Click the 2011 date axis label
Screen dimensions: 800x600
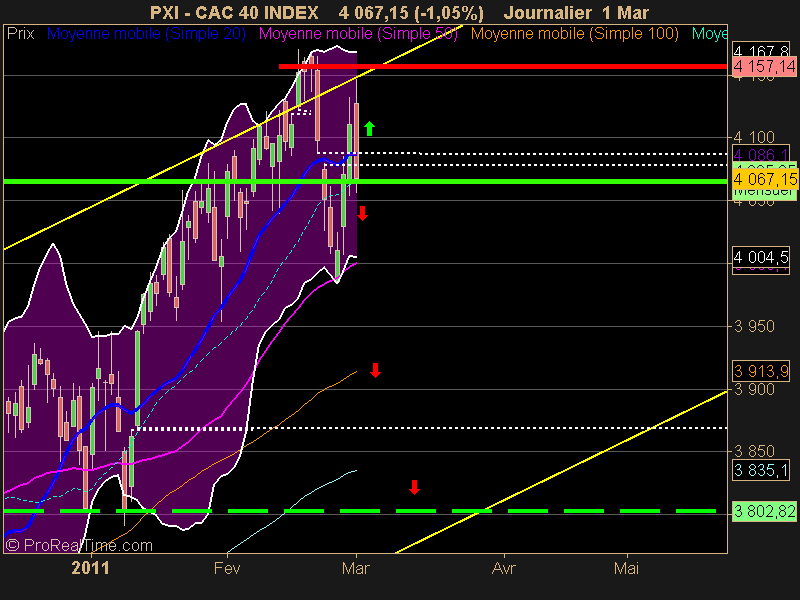point(90,568)
